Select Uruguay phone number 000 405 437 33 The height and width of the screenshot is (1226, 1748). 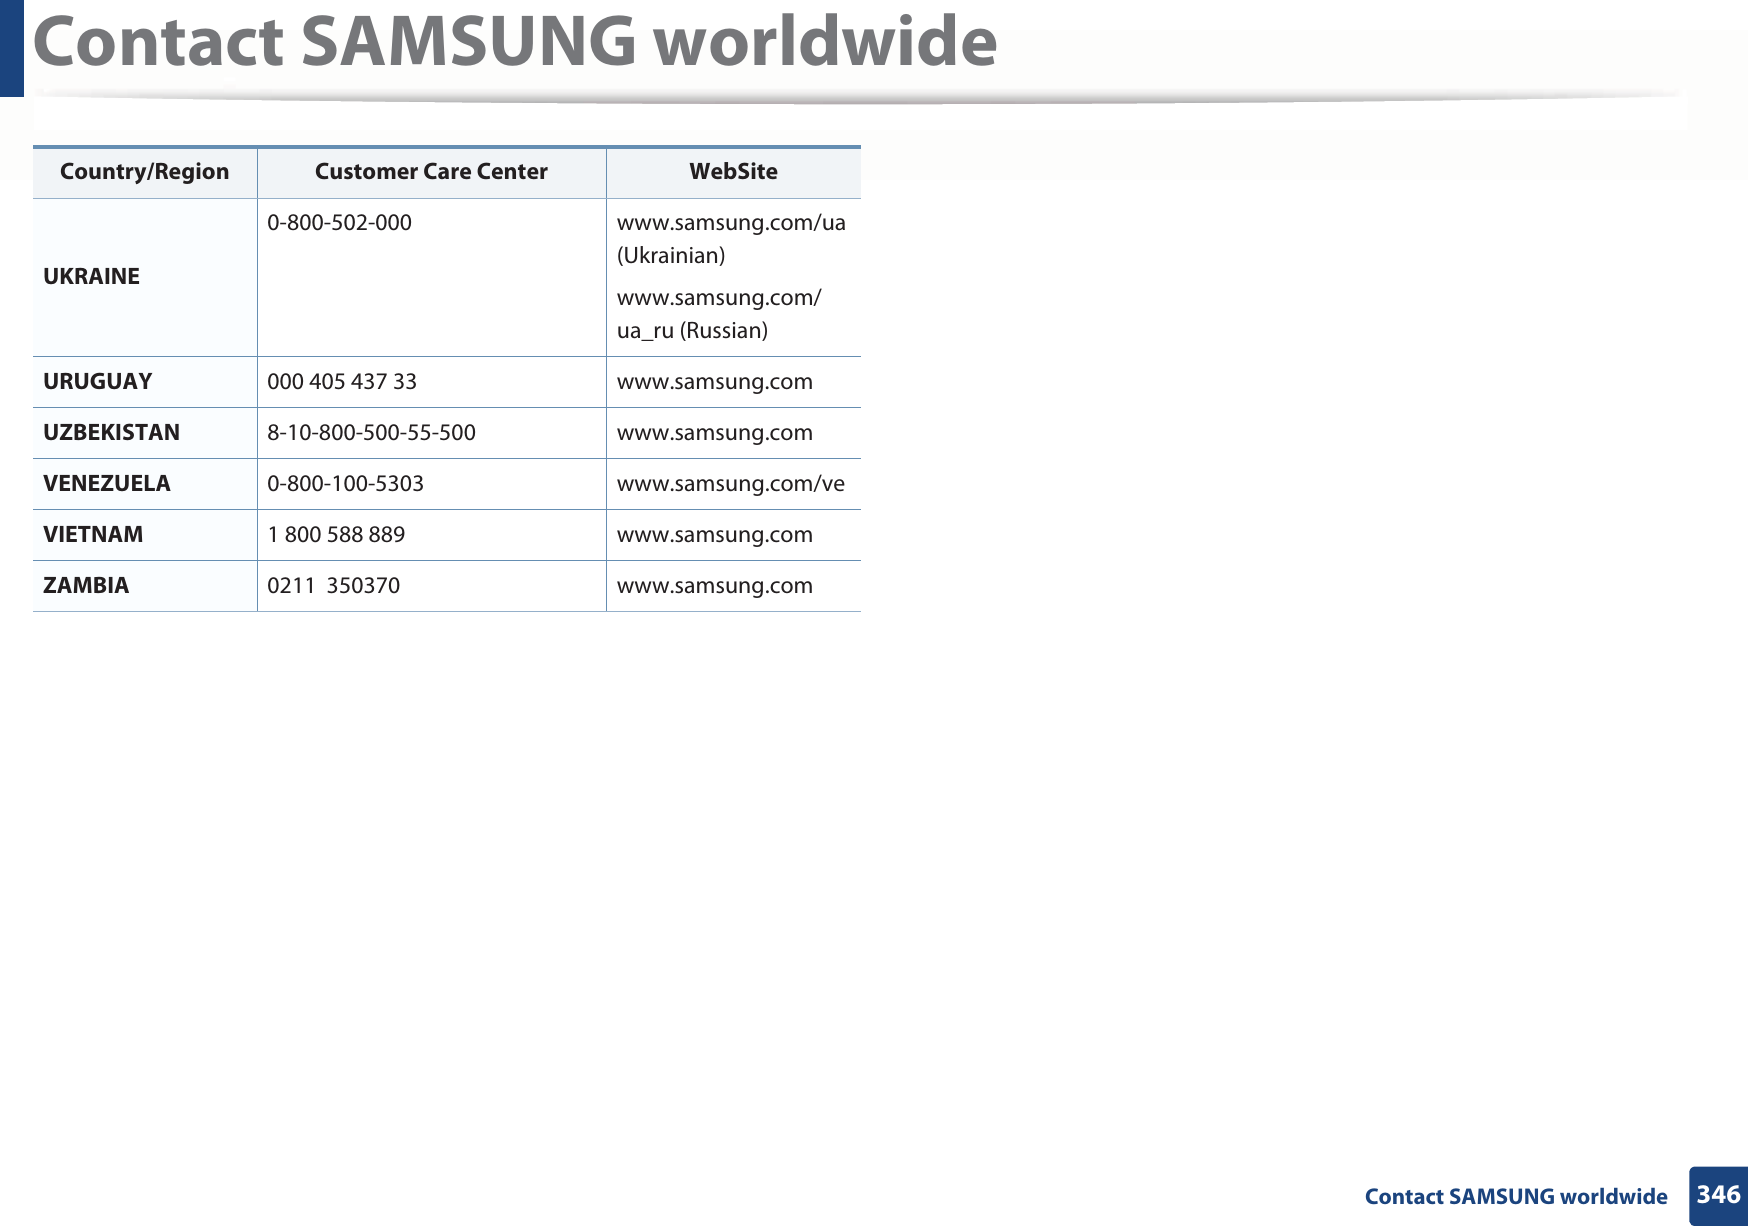342,382
